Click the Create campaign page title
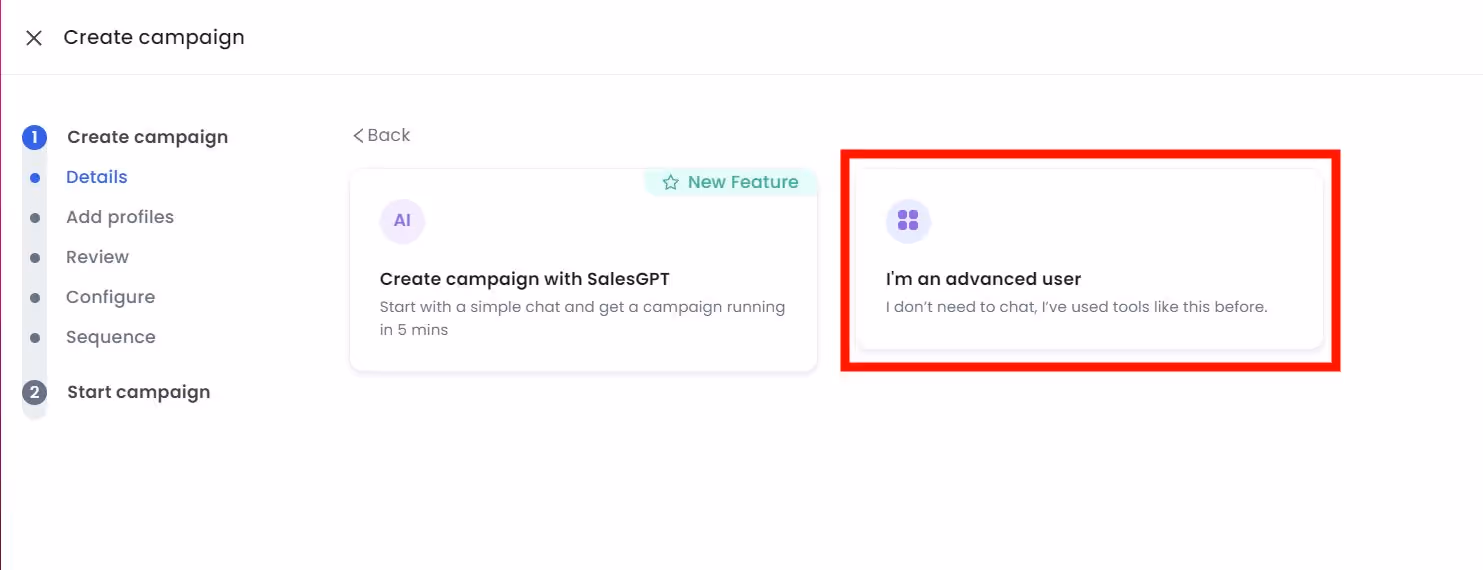The image size is (1483, 570). click(154, 37)
